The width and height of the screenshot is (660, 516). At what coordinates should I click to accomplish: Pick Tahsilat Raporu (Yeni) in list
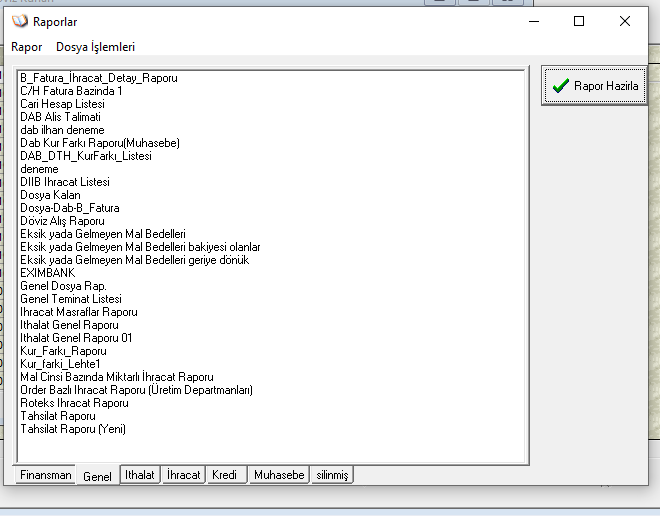[73, 429]
